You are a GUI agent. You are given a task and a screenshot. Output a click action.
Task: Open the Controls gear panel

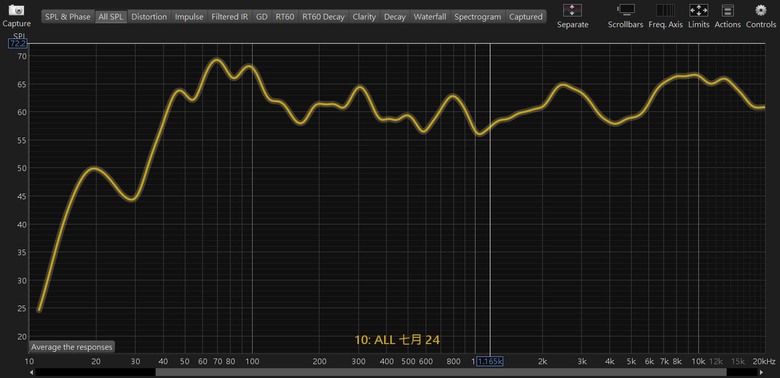pos(761,10)
